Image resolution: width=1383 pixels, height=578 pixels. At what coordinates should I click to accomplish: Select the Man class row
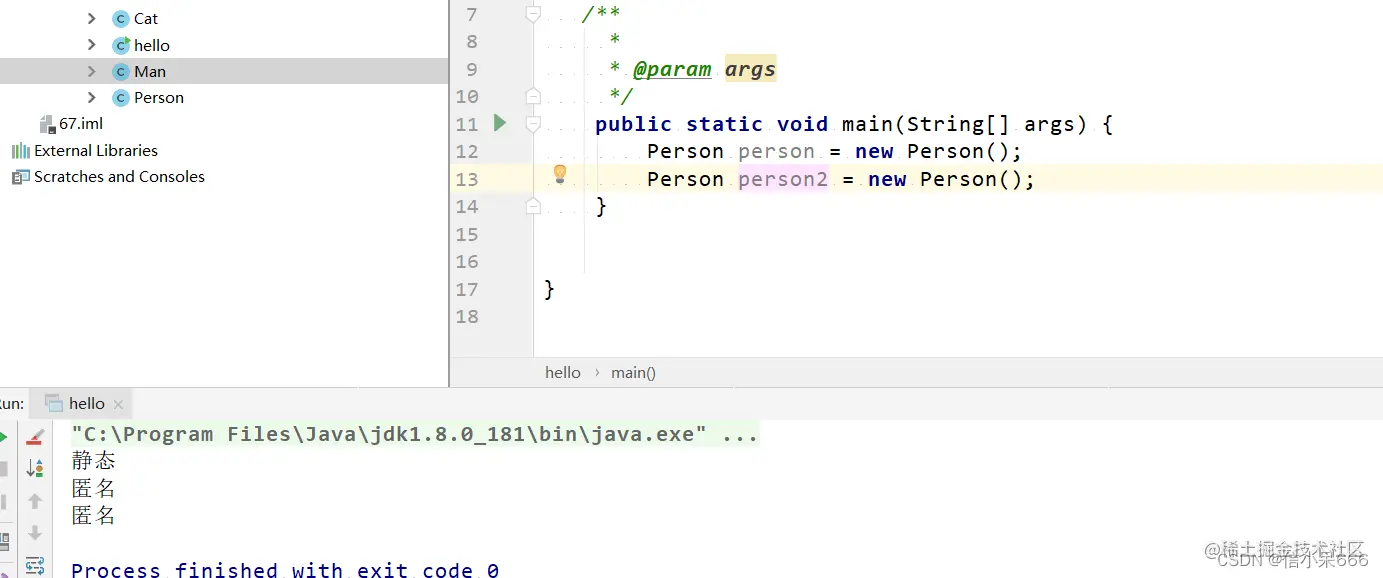(x=224, y=71)
